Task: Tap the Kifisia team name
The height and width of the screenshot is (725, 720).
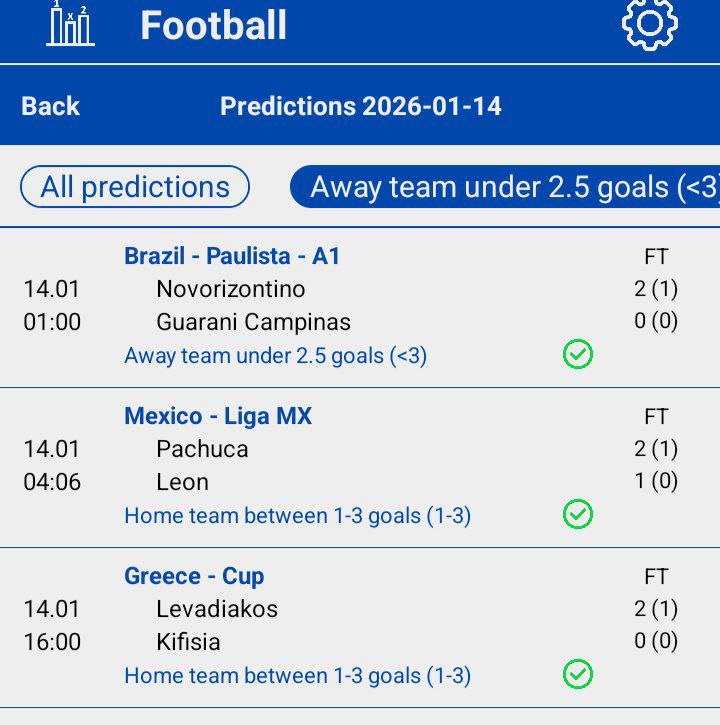Action: tap(189, 641)
